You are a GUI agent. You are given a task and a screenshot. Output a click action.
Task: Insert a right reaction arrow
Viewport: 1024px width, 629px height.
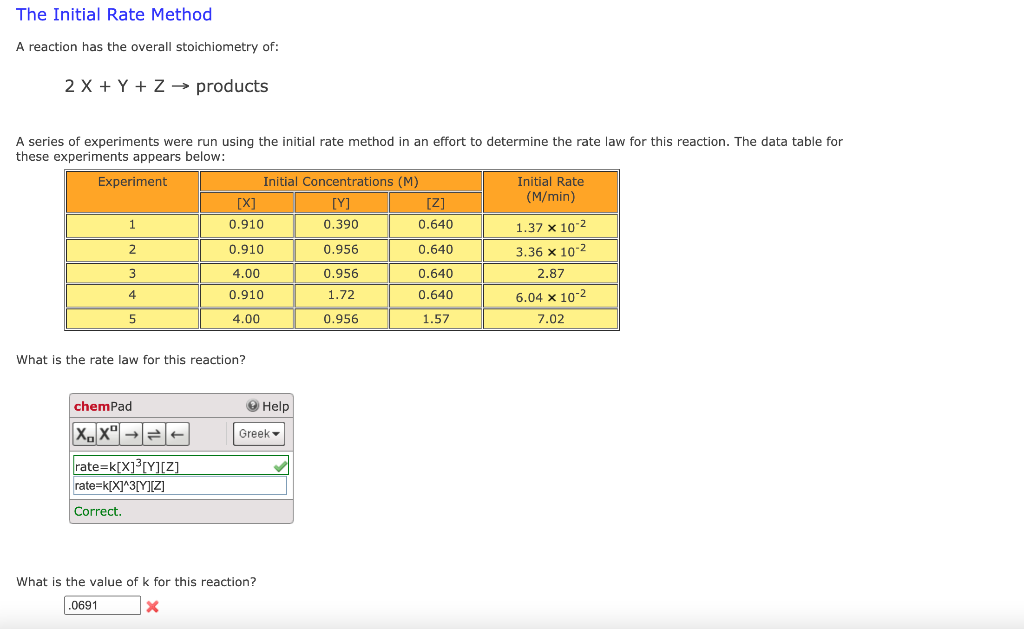(x=131, y=434)
